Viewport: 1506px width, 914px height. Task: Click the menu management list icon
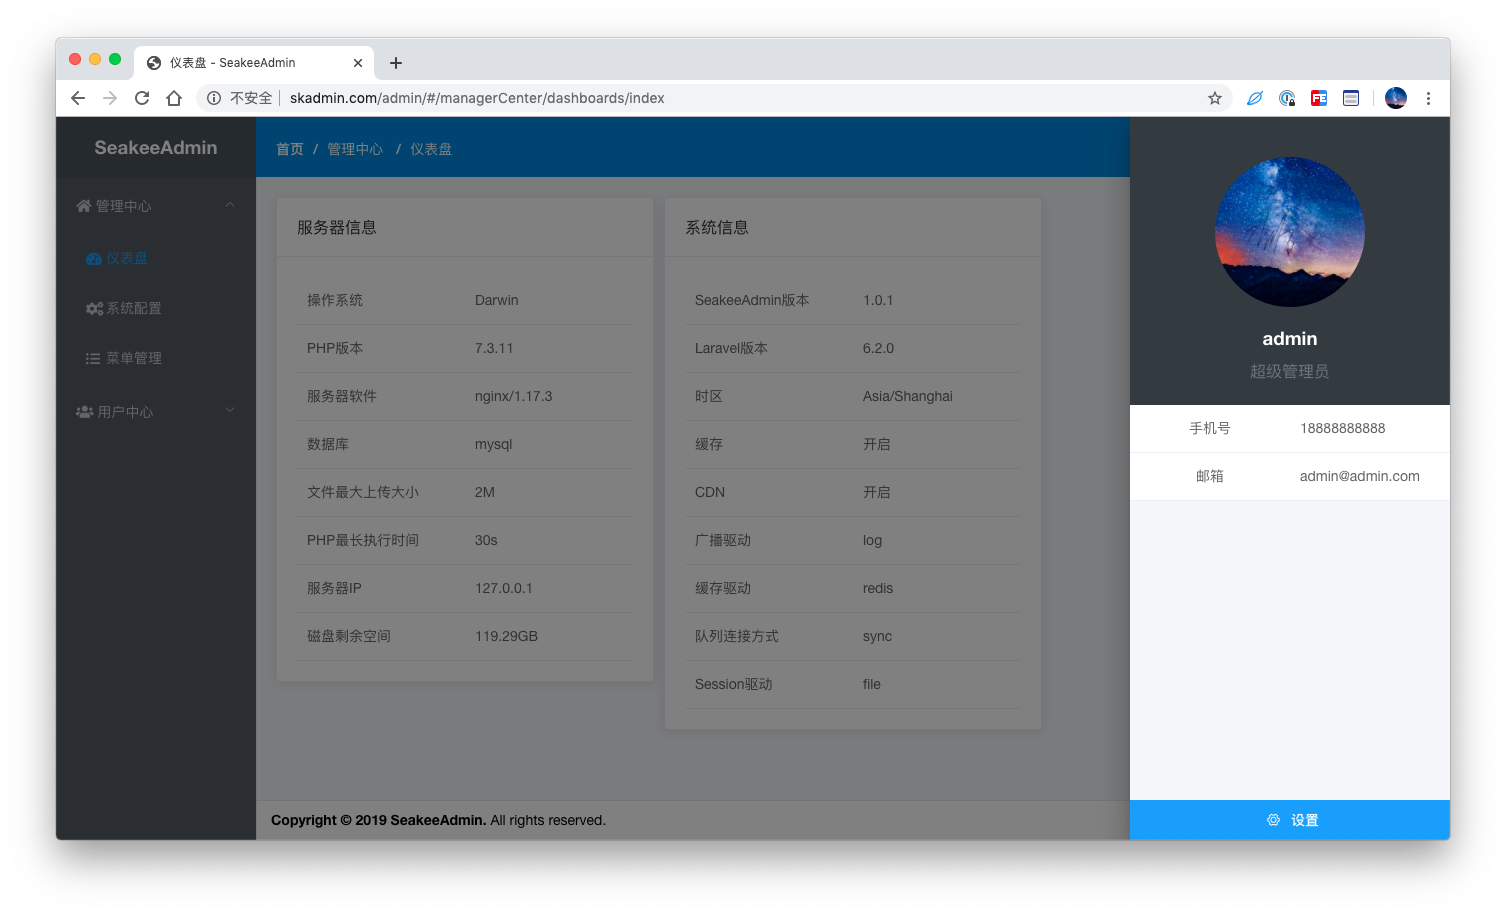(x=93, y=359)
